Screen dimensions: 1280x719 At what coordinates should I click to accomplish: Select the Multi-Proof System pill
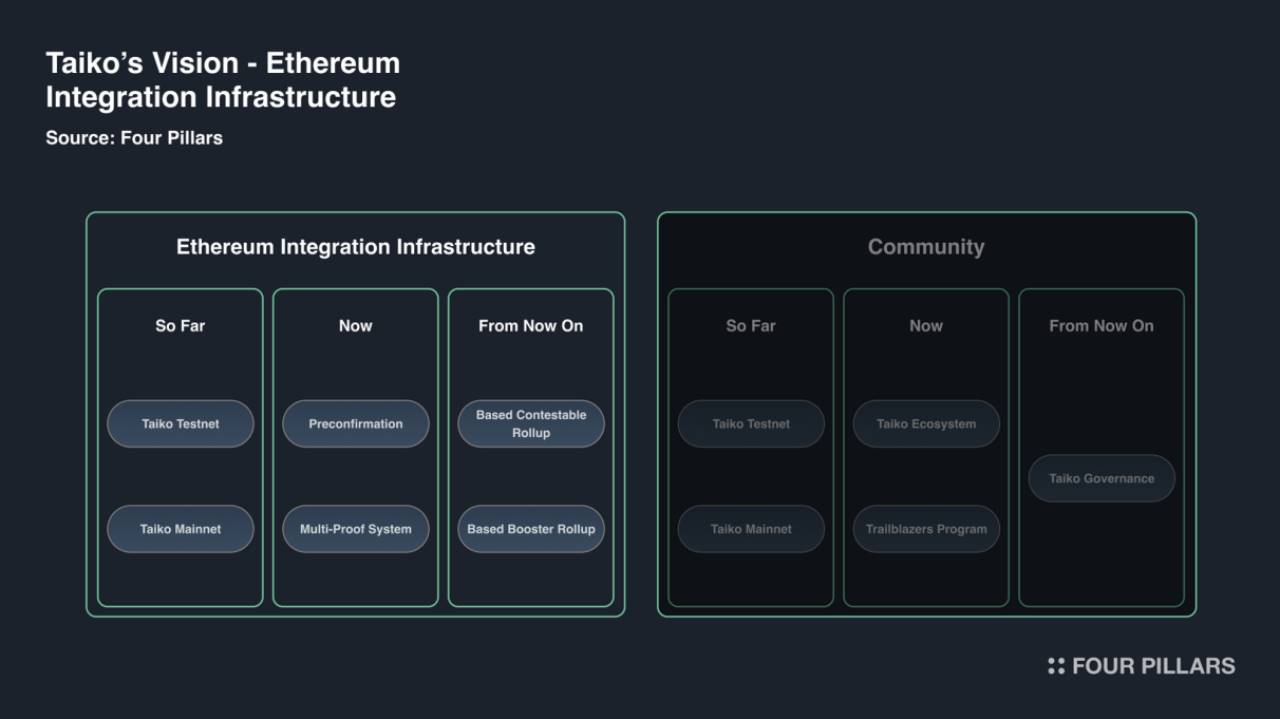pos(355,529)
